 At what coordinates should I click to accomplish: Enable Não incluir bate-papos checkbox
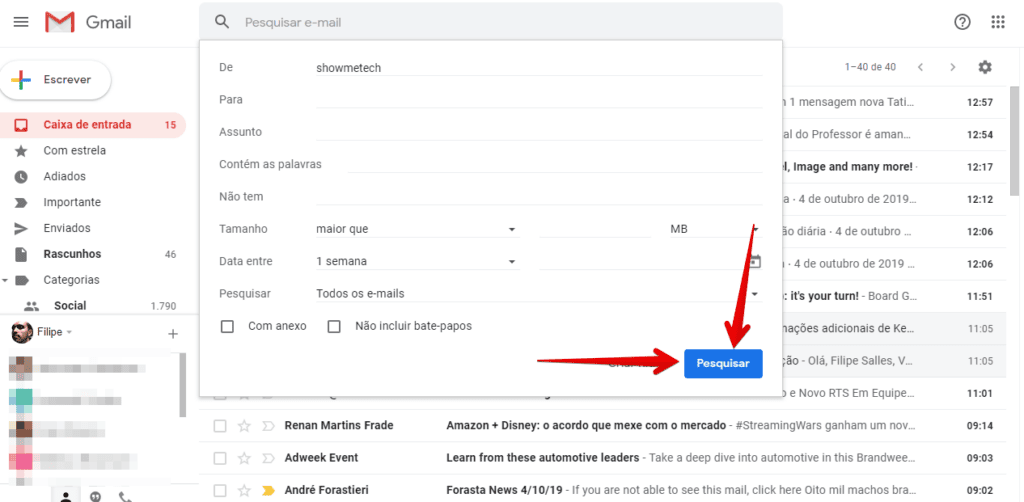point(334,326)
